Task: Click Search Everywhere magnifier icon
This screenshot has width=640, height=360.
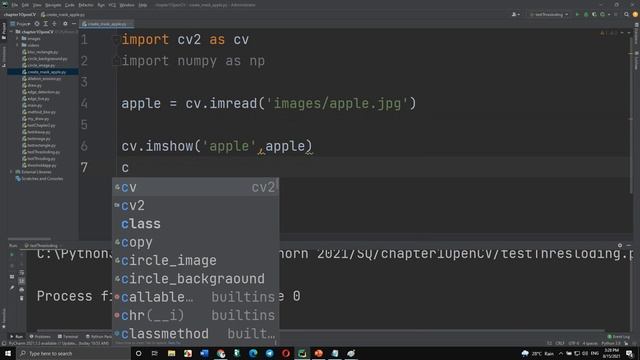Action: point(627,15)
